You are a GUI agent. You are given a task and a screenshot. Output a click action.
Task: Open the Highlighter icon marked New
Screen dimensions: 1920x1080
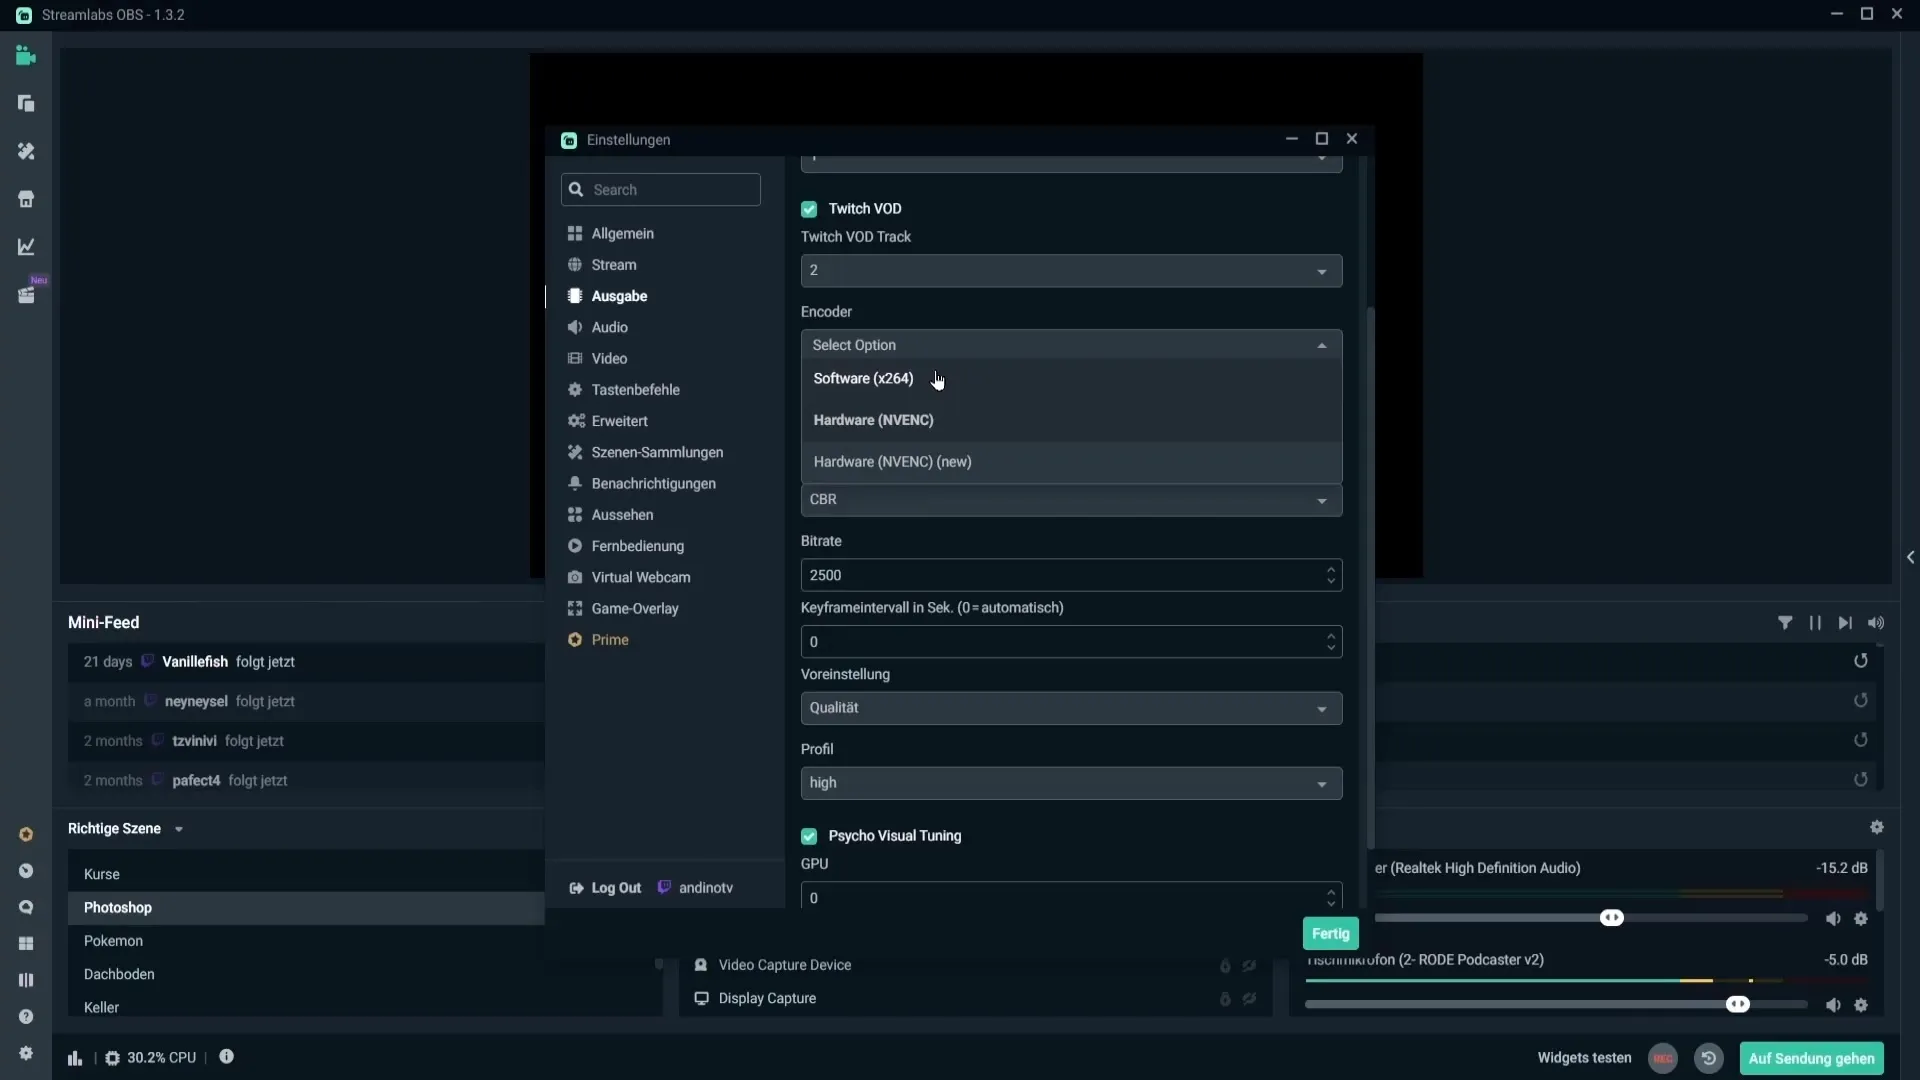click(x=26, y=295)
